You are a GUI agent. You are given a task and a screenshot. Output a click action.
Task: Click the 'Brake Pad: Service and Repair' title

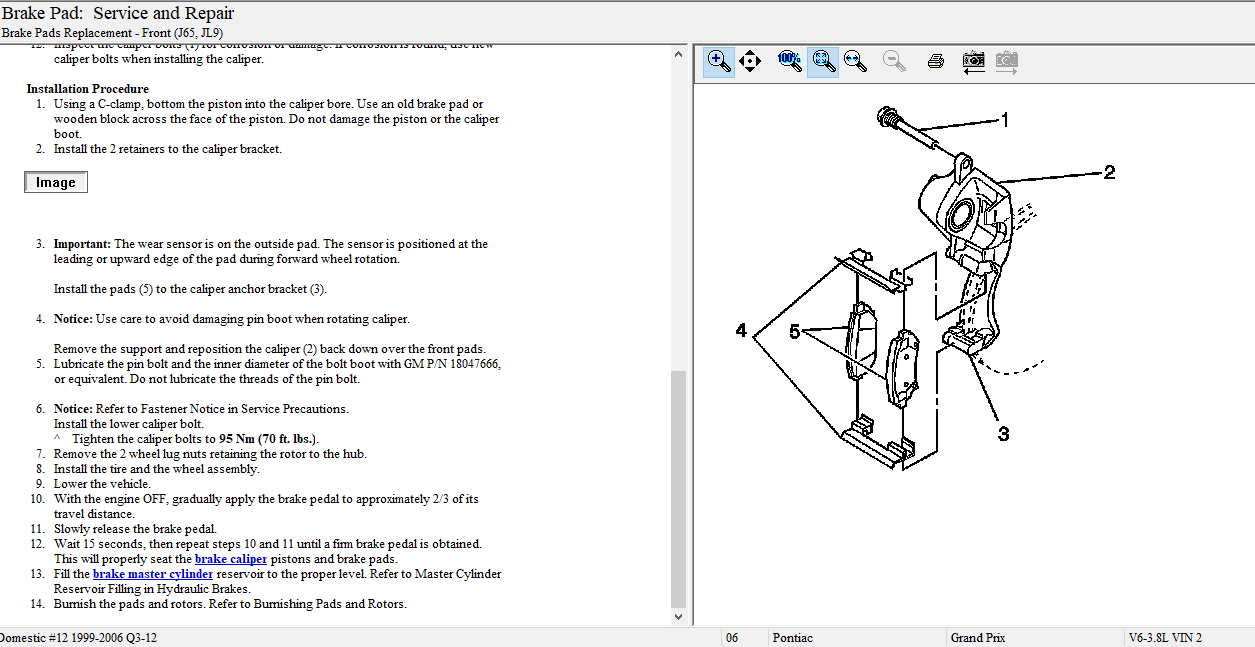click(x=118, y=13)
